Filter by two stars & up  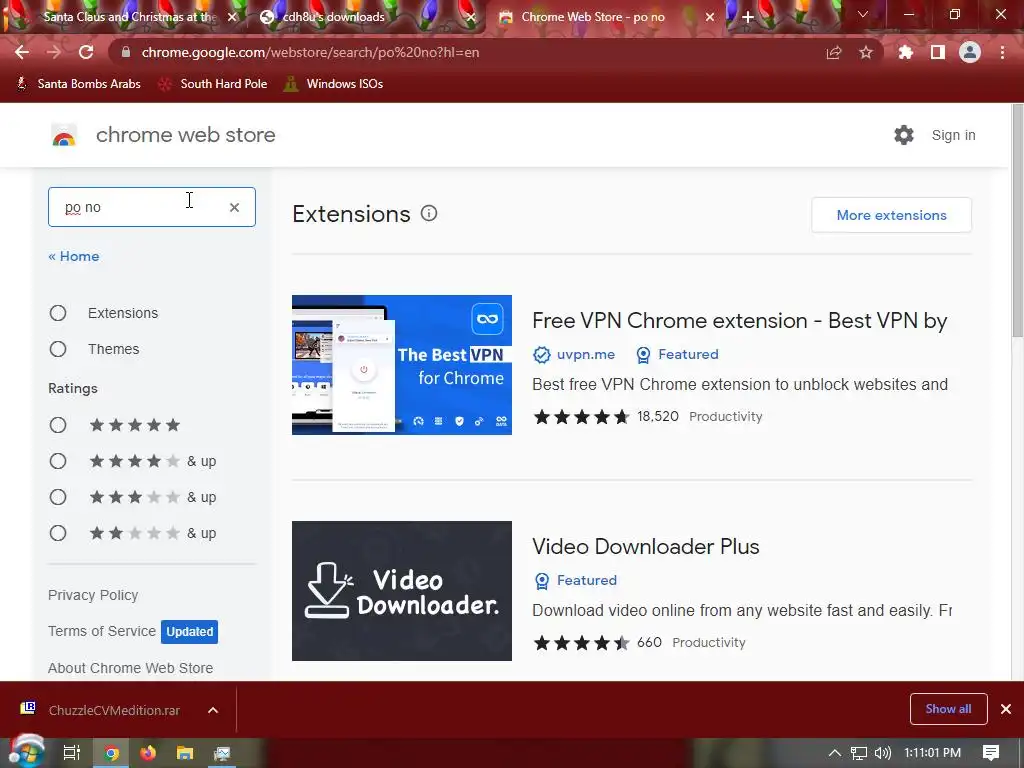coord(58,533)
